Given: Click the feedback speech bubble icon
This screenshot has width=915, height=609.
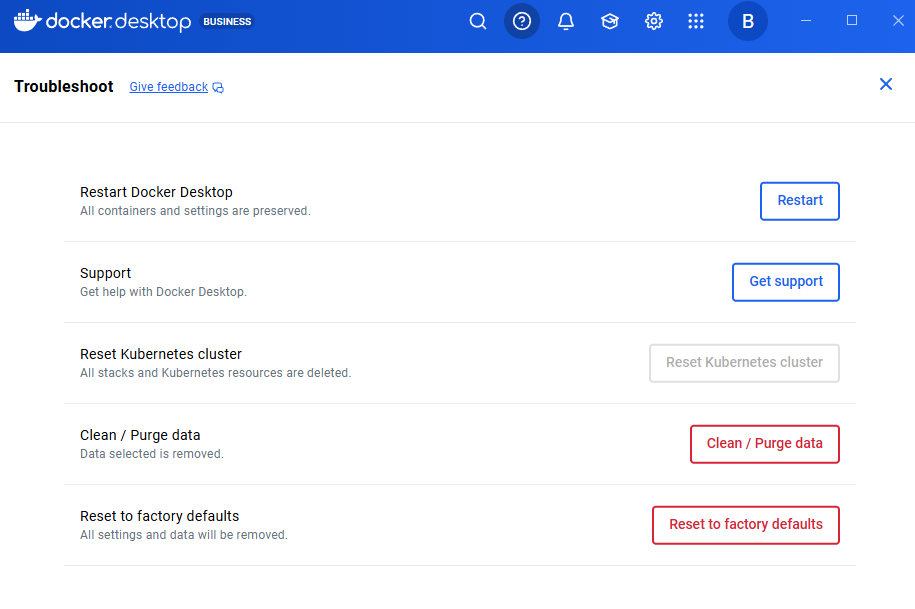Looking at the screenshot, I should coord(218,88).
